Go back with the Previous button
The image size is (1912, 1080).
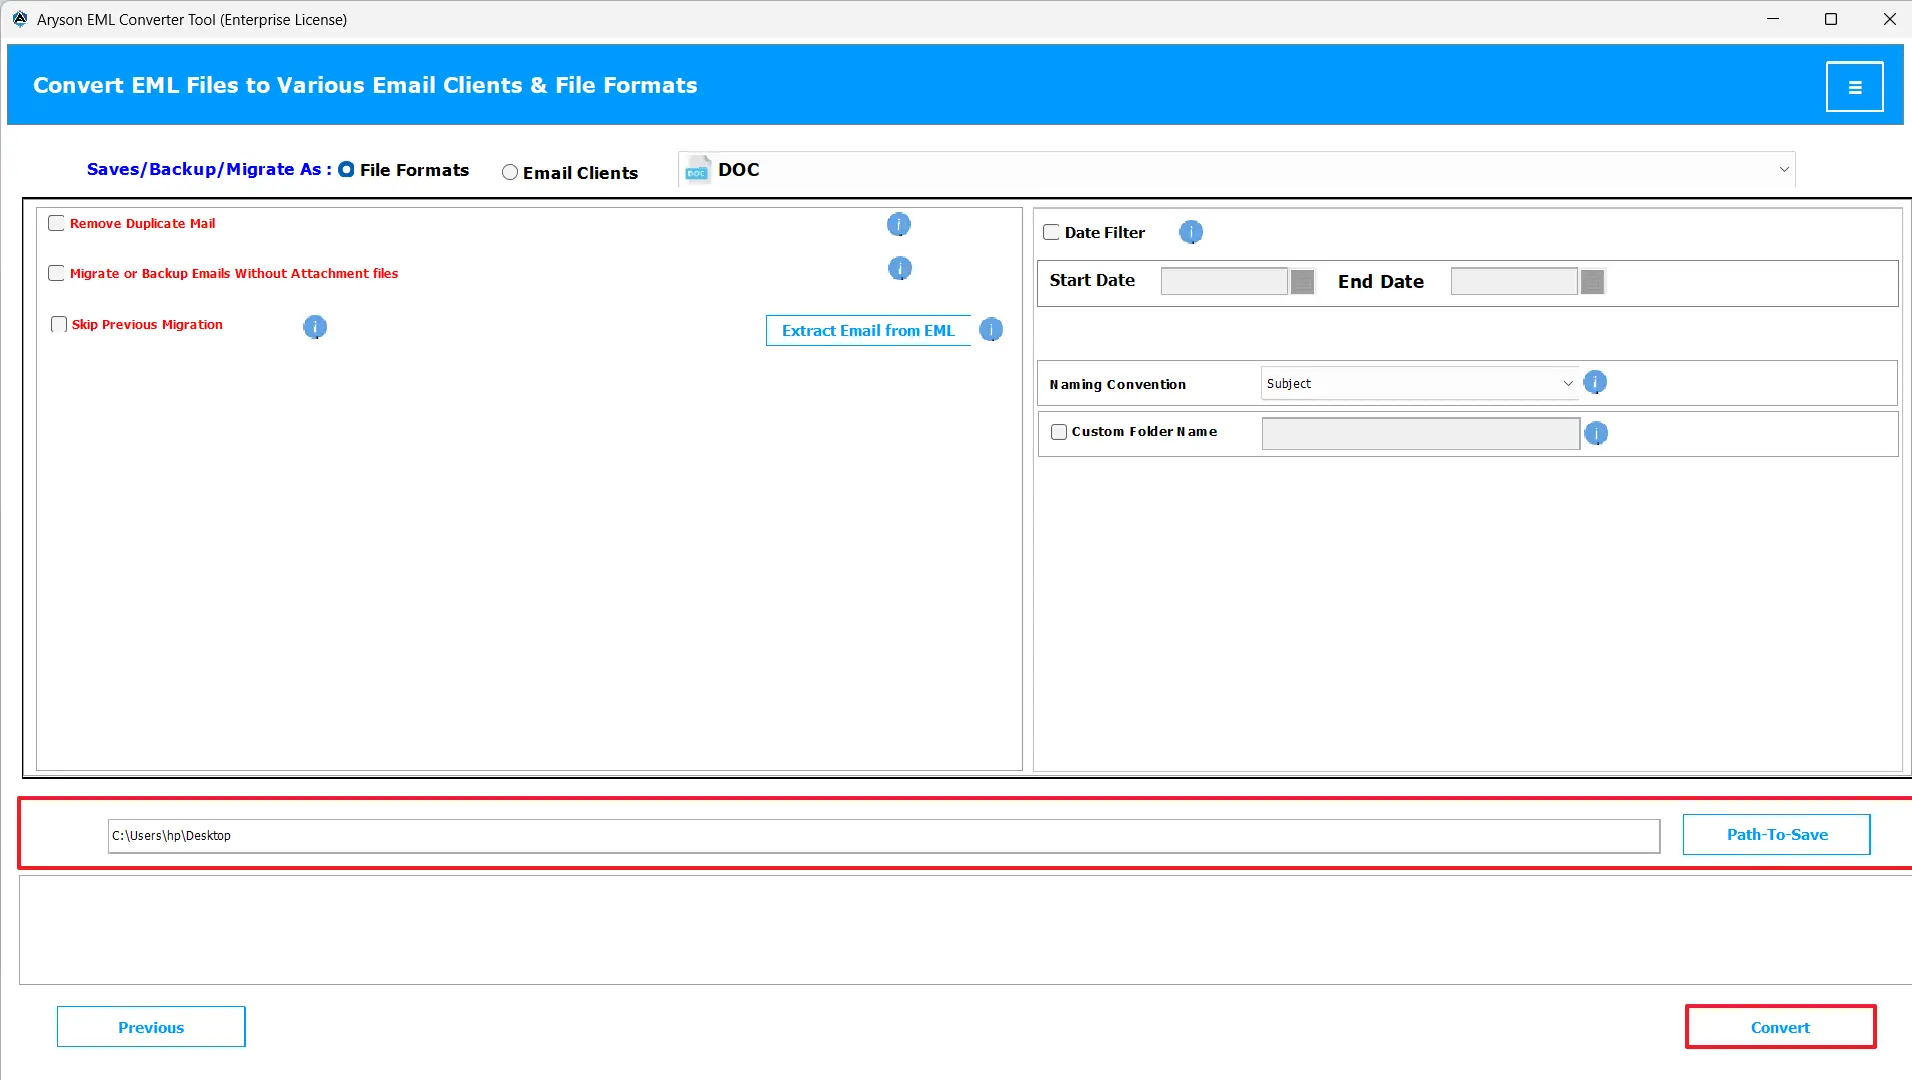151,1027
